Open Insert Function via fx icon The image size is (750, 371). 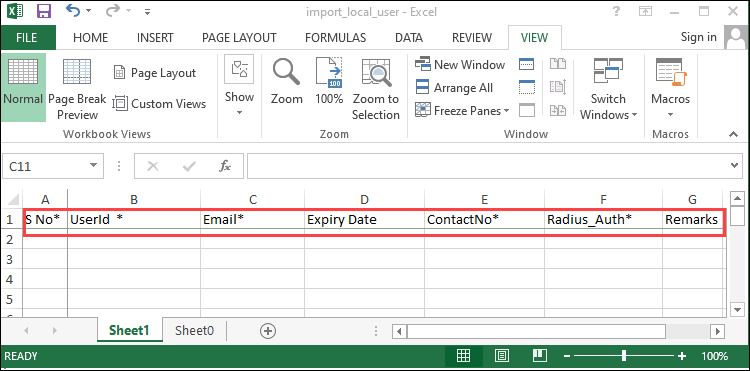pyautogui.click(x=225, y=166)
